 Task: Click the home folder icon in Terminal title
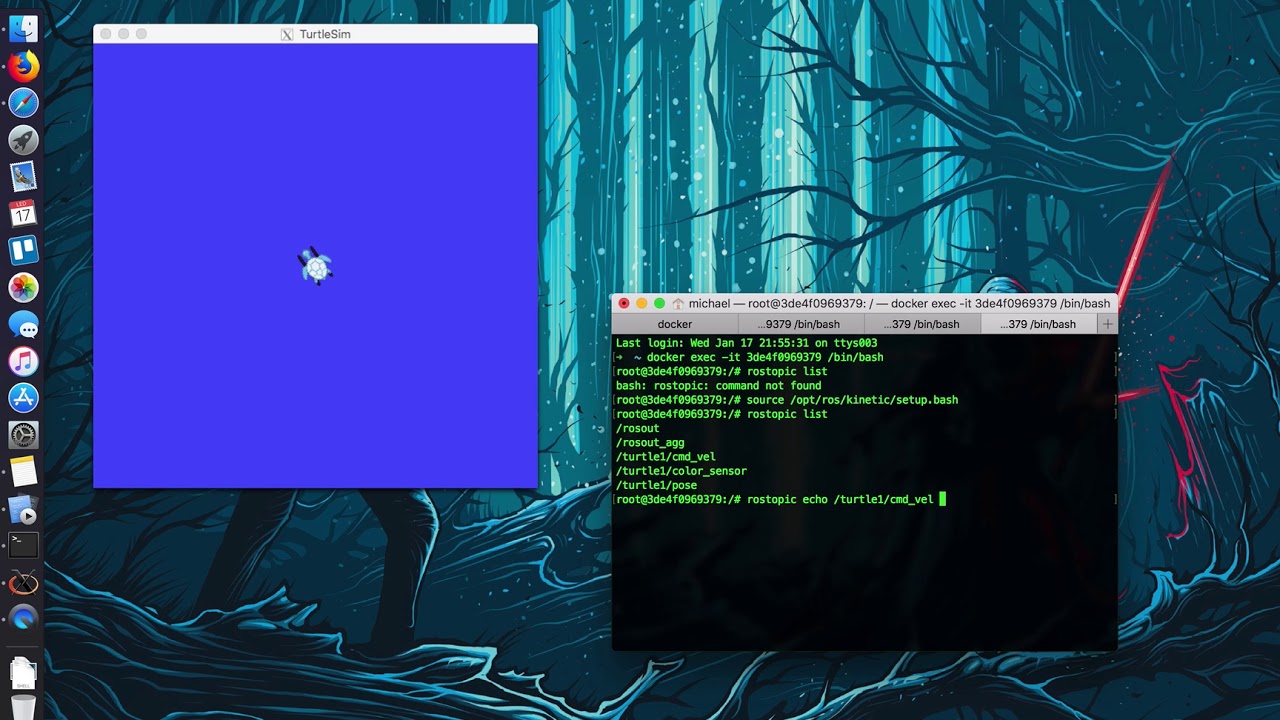(678, 303)
